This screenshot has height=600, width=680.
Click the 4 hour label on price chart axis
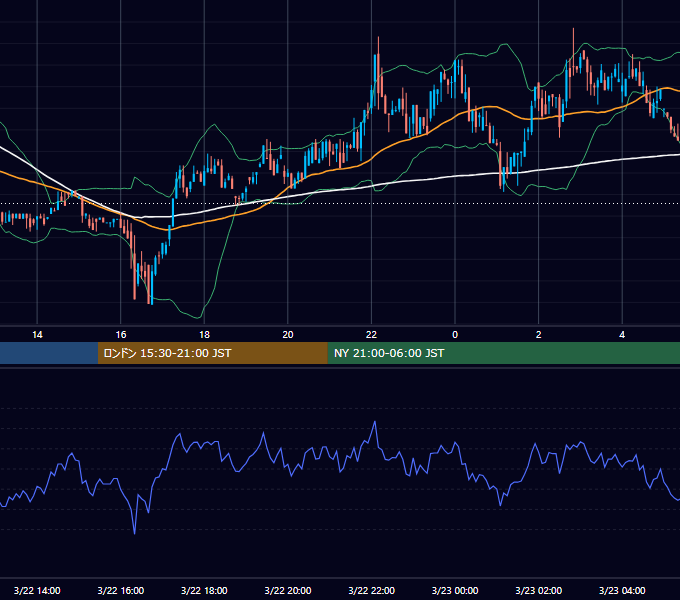[622, 335]
